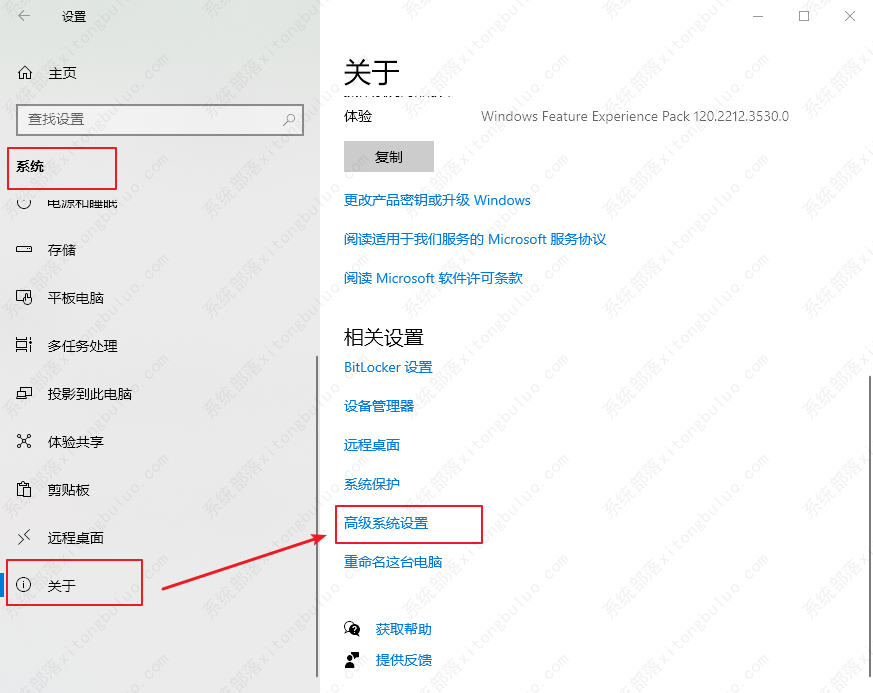Open 剪贴板 clipboard settings
Image resolution: width=873 pixels, height=693 pixels.
[x=68, y=490]
